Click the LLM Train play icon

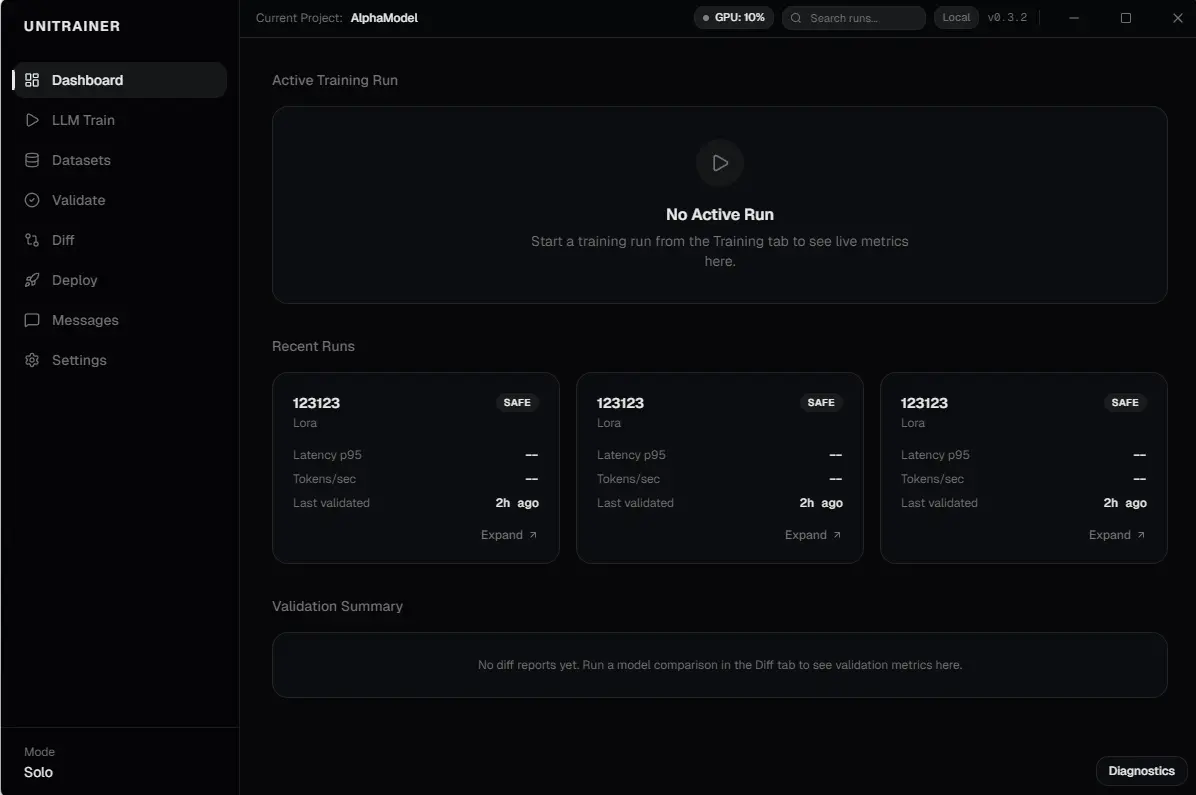coord(32,120)
